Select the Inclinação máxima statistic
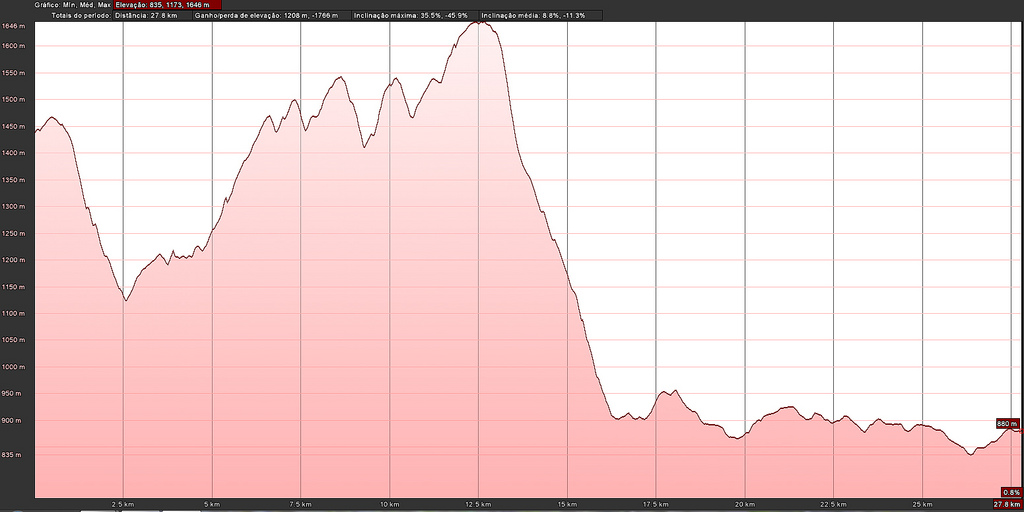 [x=410, y=16]
